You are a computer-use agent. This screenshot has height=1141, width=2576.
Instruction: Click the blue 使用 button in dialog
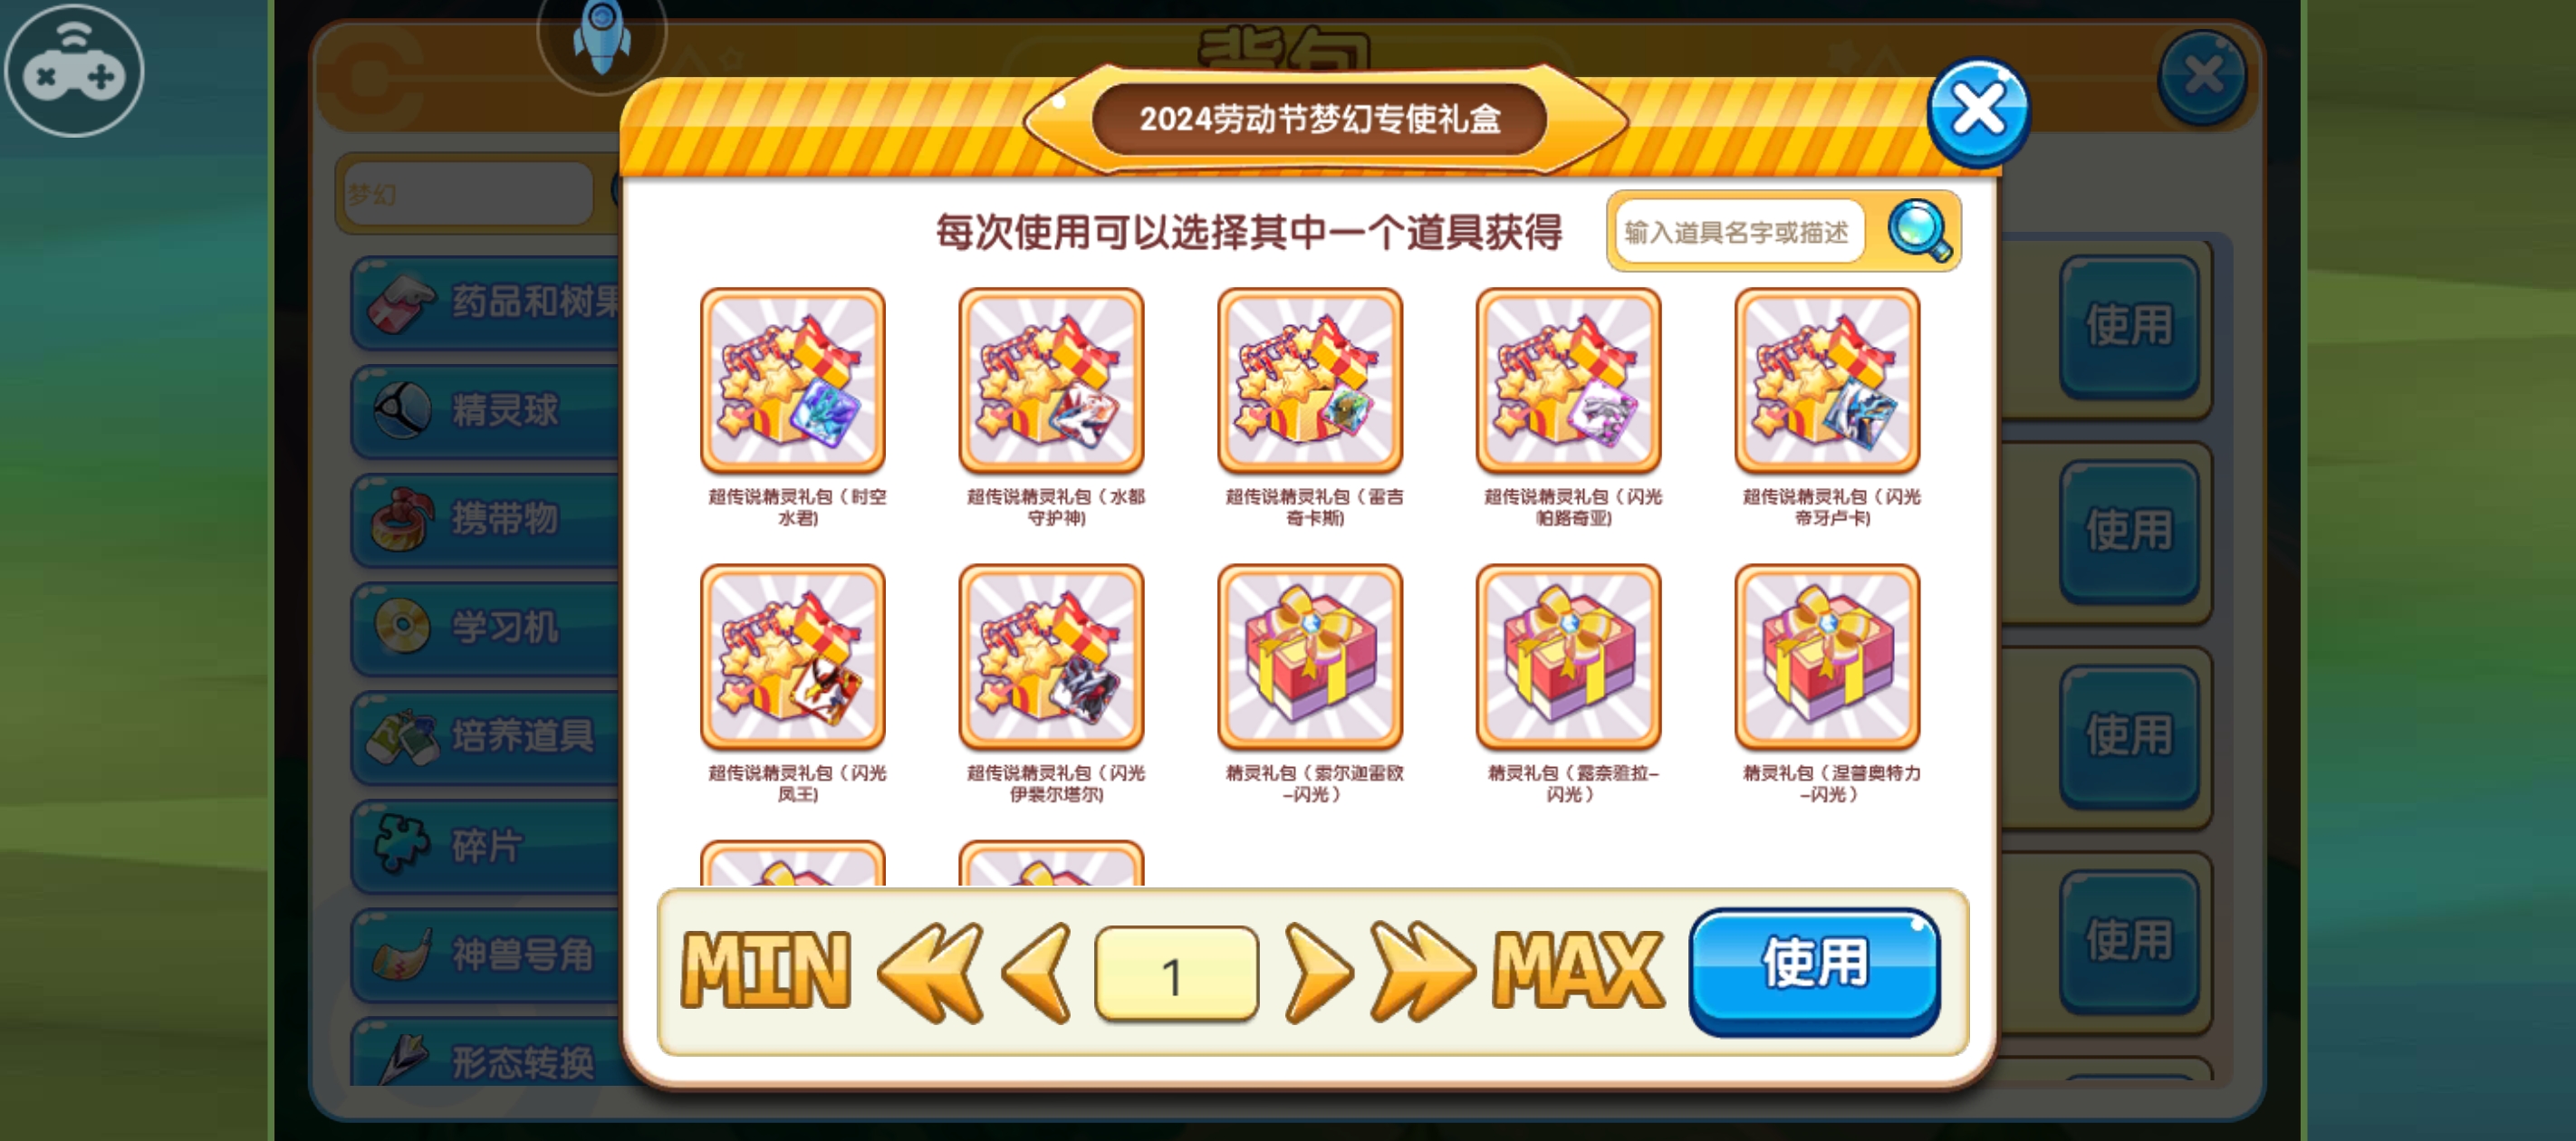(x=1814, y=970)
